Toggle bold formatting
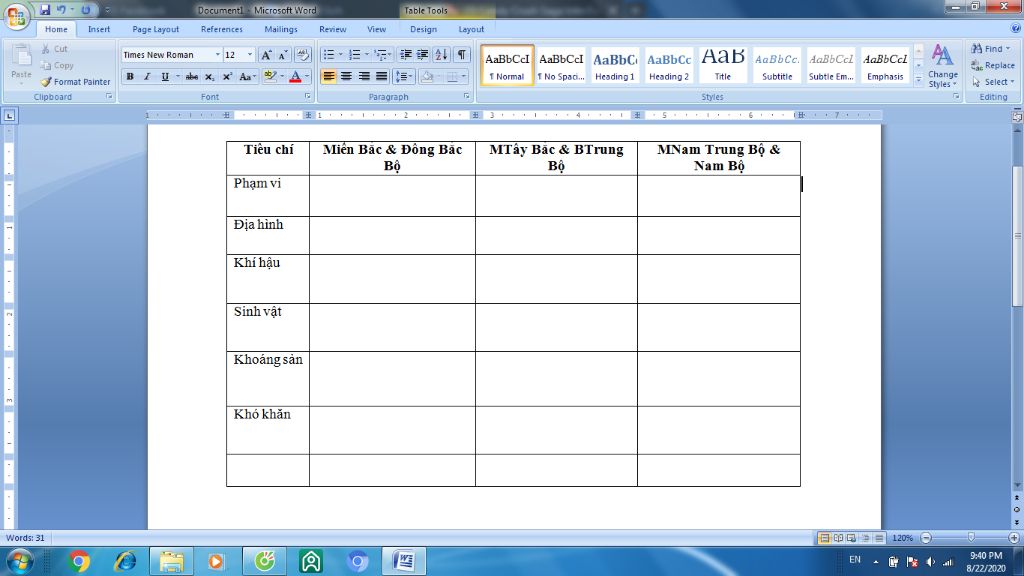 pos(130,76)
